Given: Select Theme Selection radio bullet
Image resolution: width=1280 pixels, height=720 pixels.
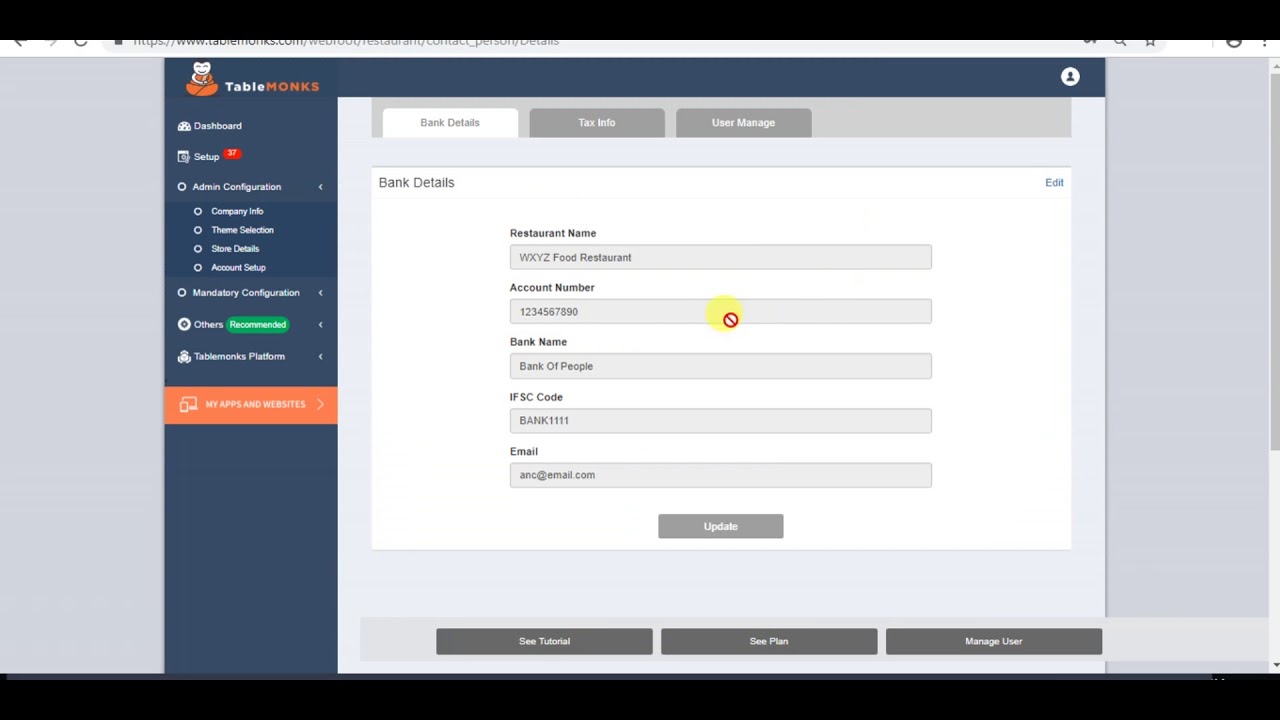Looking at the screenshot, I should coord(198,230).
